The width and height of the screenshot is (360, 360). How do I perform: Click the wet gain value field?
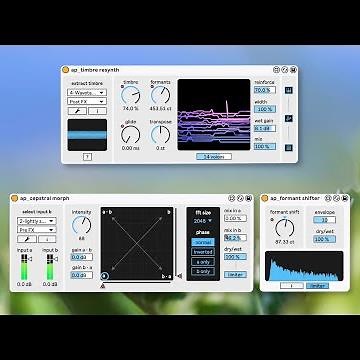tap(265, 128)
